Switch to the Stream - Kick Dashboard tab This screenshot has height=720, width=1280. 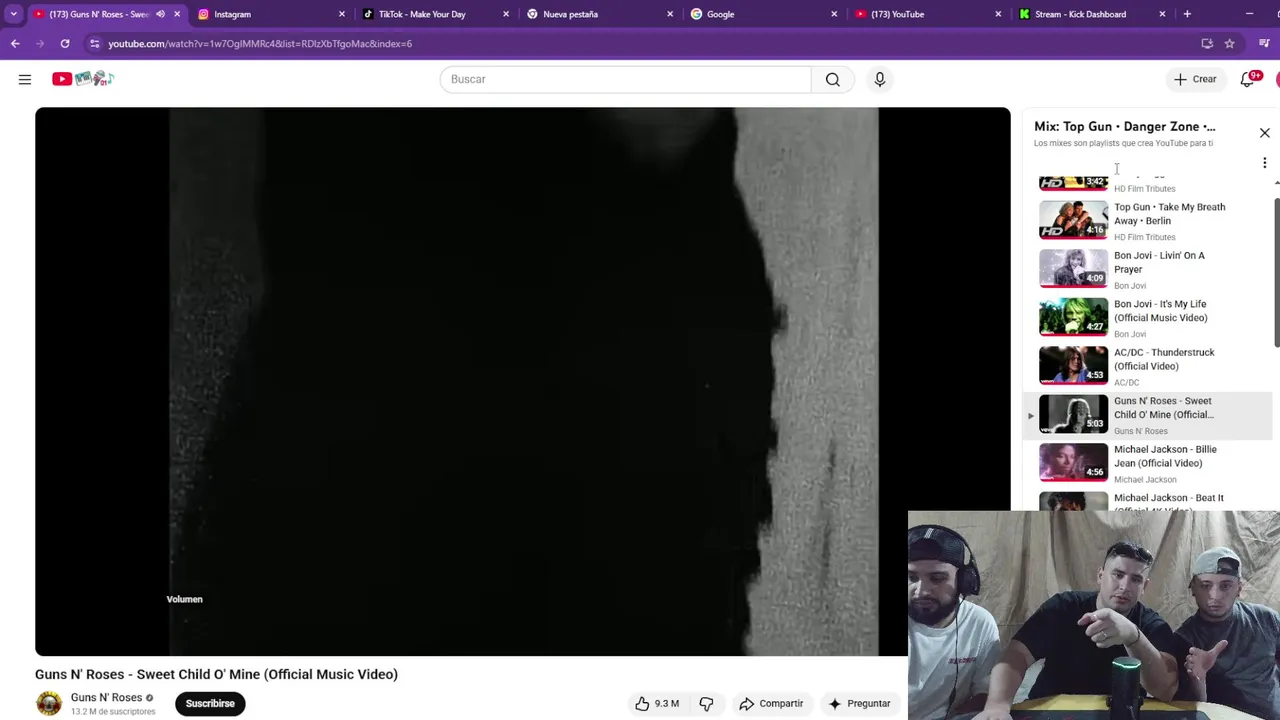pos(1091,14)
